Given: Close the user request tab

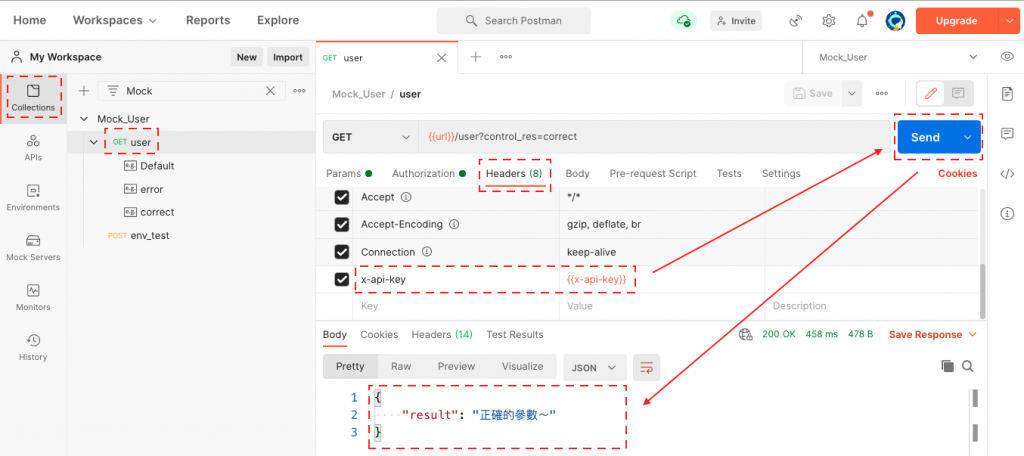Looking at the screenshot, I should click(x=441, y=57).
